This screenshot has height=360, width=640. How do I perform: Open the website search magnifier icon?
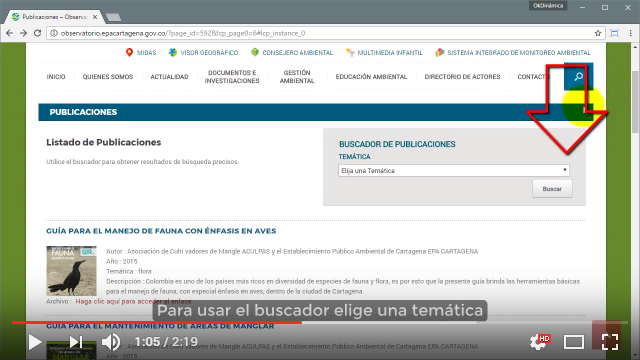578,76
